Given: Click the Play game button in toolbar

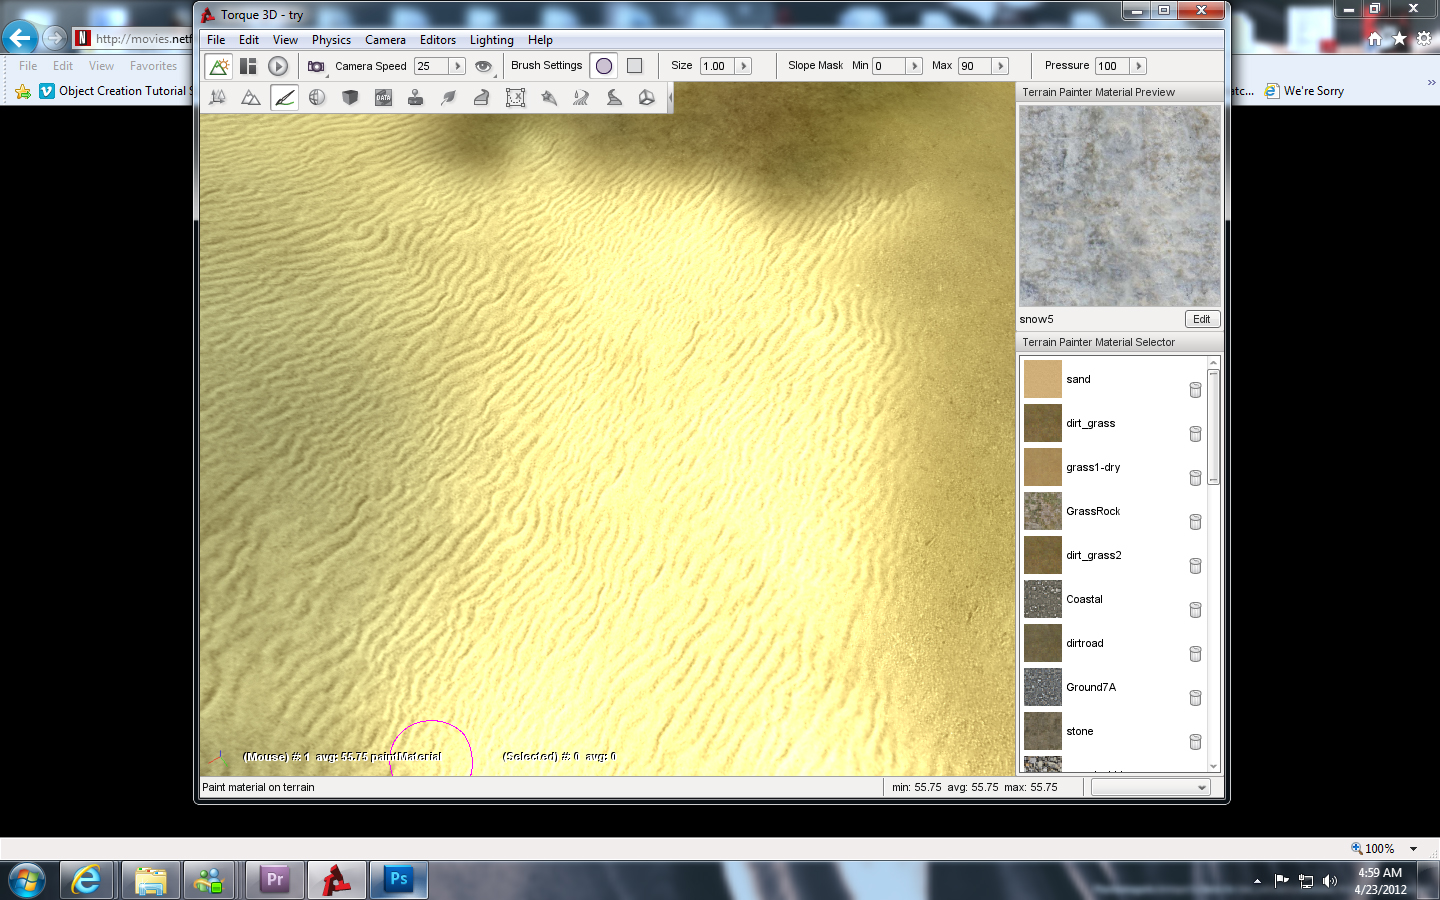Looking at the screenshot, I should tap(278, 66).
